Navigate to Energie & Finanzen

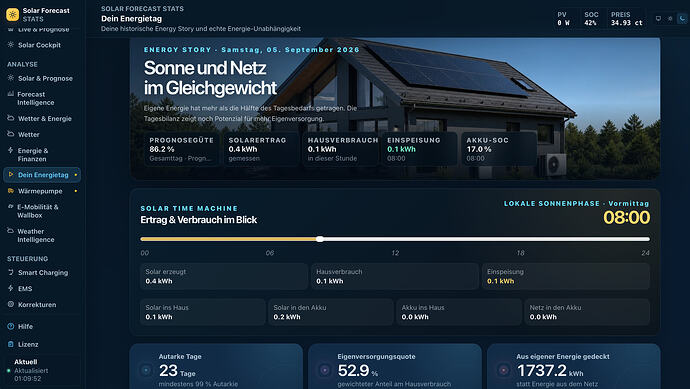click(42, 154)
